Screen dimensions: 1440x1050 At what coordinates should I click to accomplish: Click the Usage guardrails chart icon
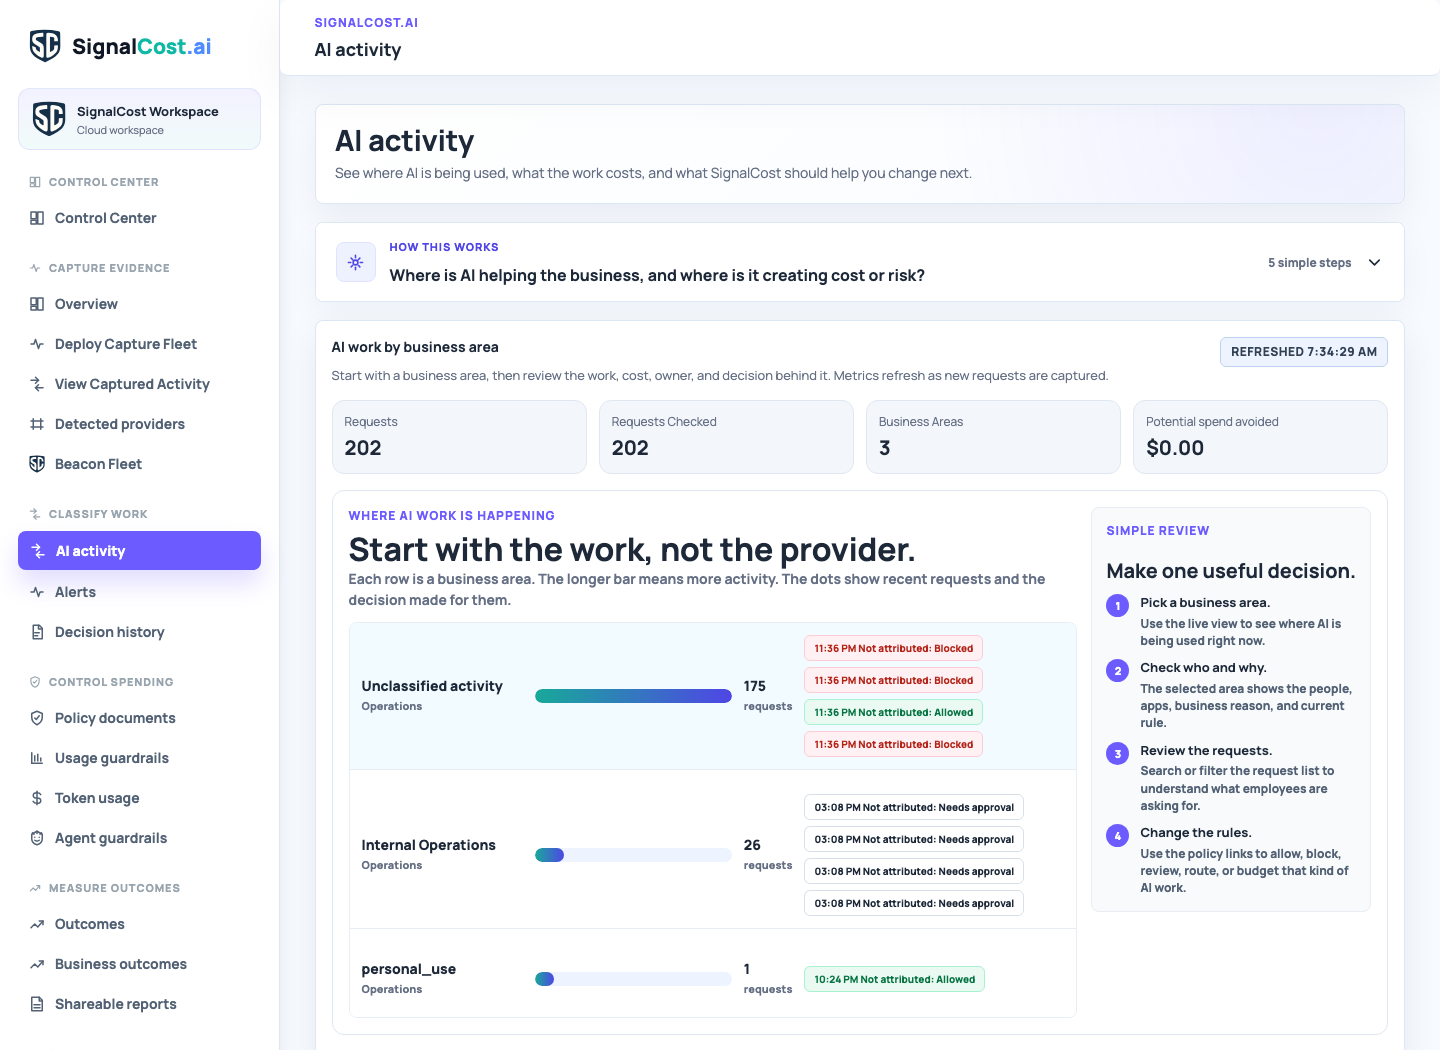37,758
